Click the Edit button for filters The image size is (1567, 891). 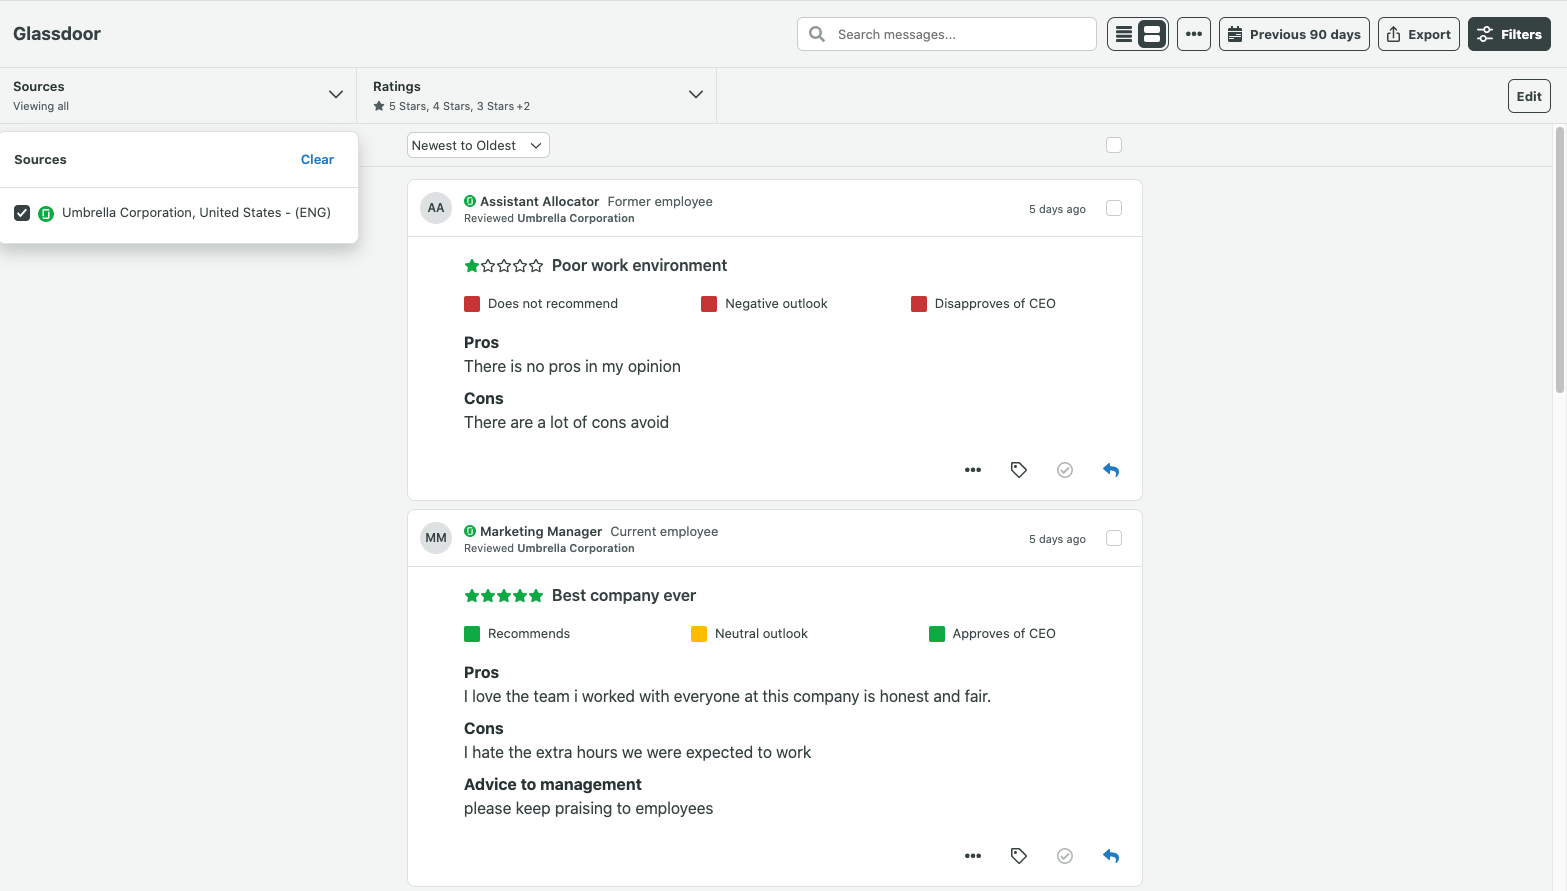click(1528, 95)
